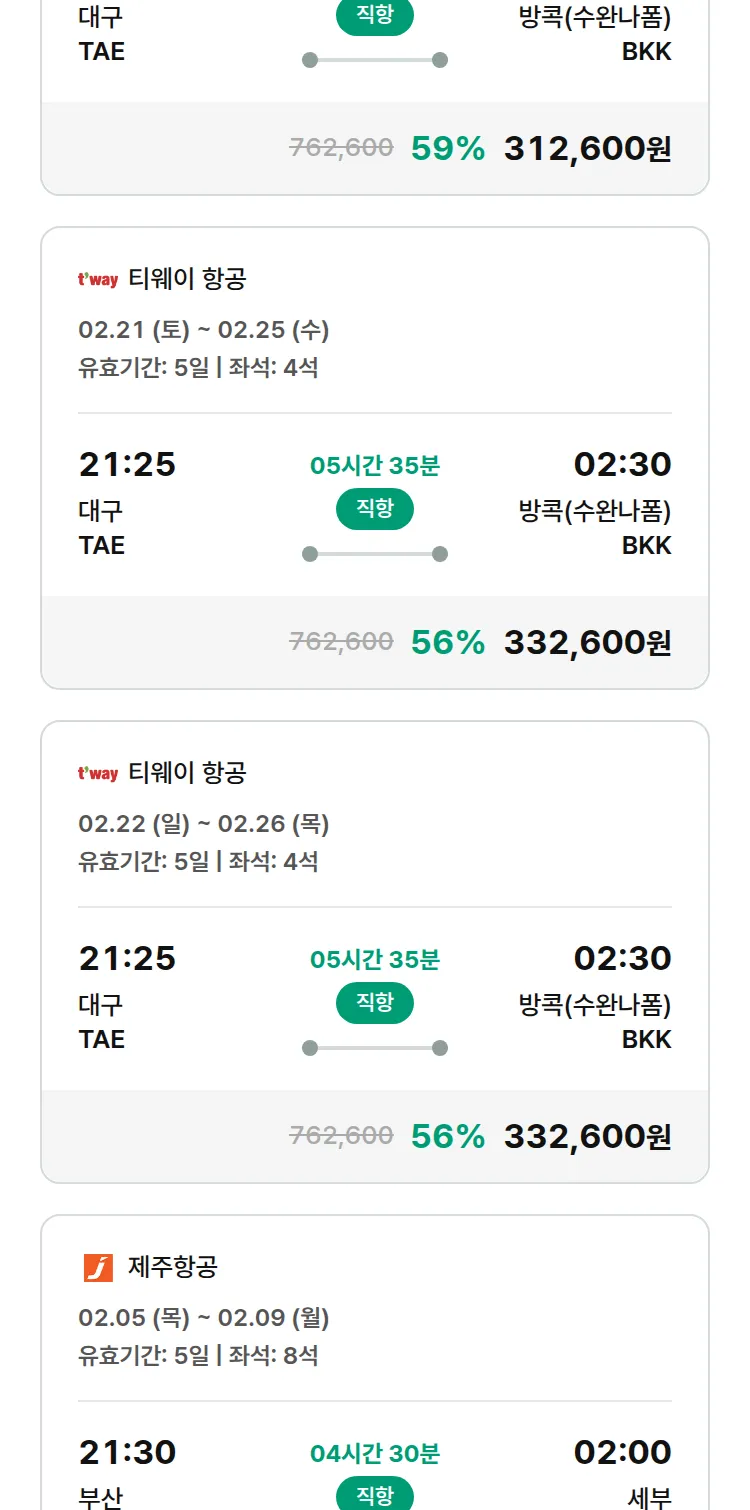This screenshot has height=1510, width=750.
Task: Click the route line on the 02.21 flight
Action: coord(375,554)
